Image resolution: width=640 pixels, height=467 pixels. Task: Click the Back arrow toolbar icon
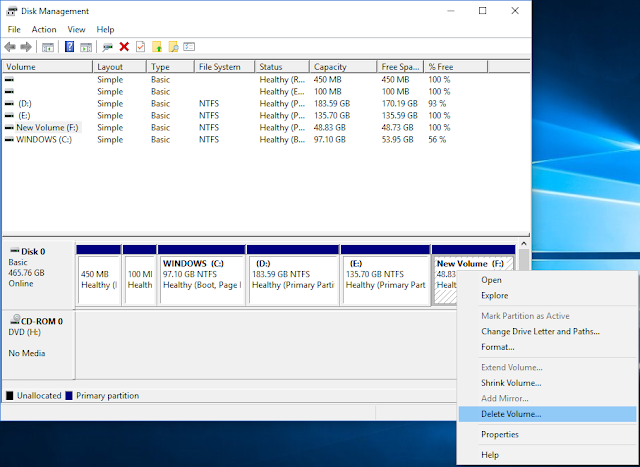click(10, 47)
